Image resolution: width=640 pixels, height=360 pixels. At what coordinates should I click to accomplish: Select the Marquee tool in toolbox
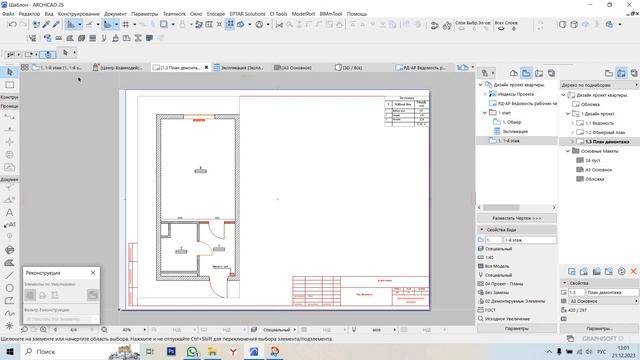pyautogui.click(x=9, y=85)
